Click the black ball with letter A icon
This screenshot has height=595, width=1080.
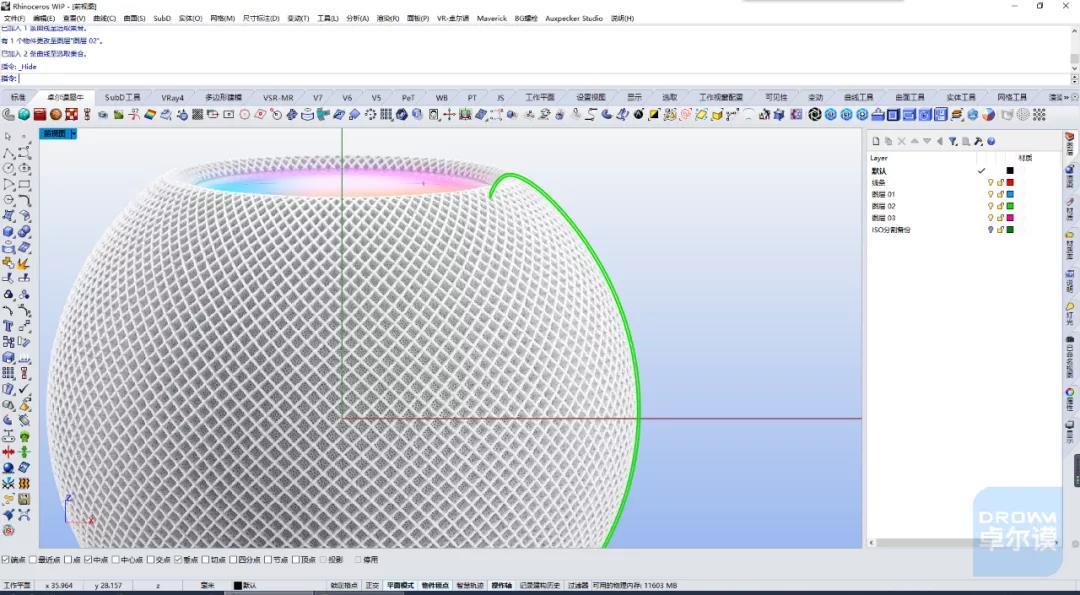tap(639, 114)
